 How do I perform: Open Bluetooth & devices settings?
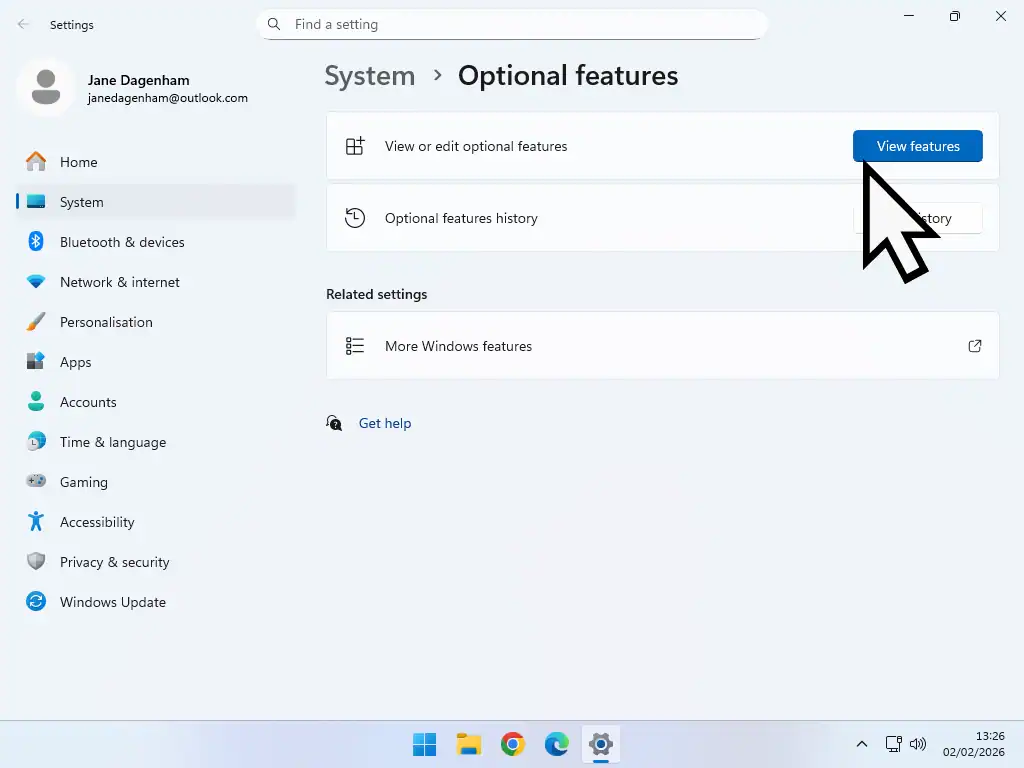click(122, 242)
